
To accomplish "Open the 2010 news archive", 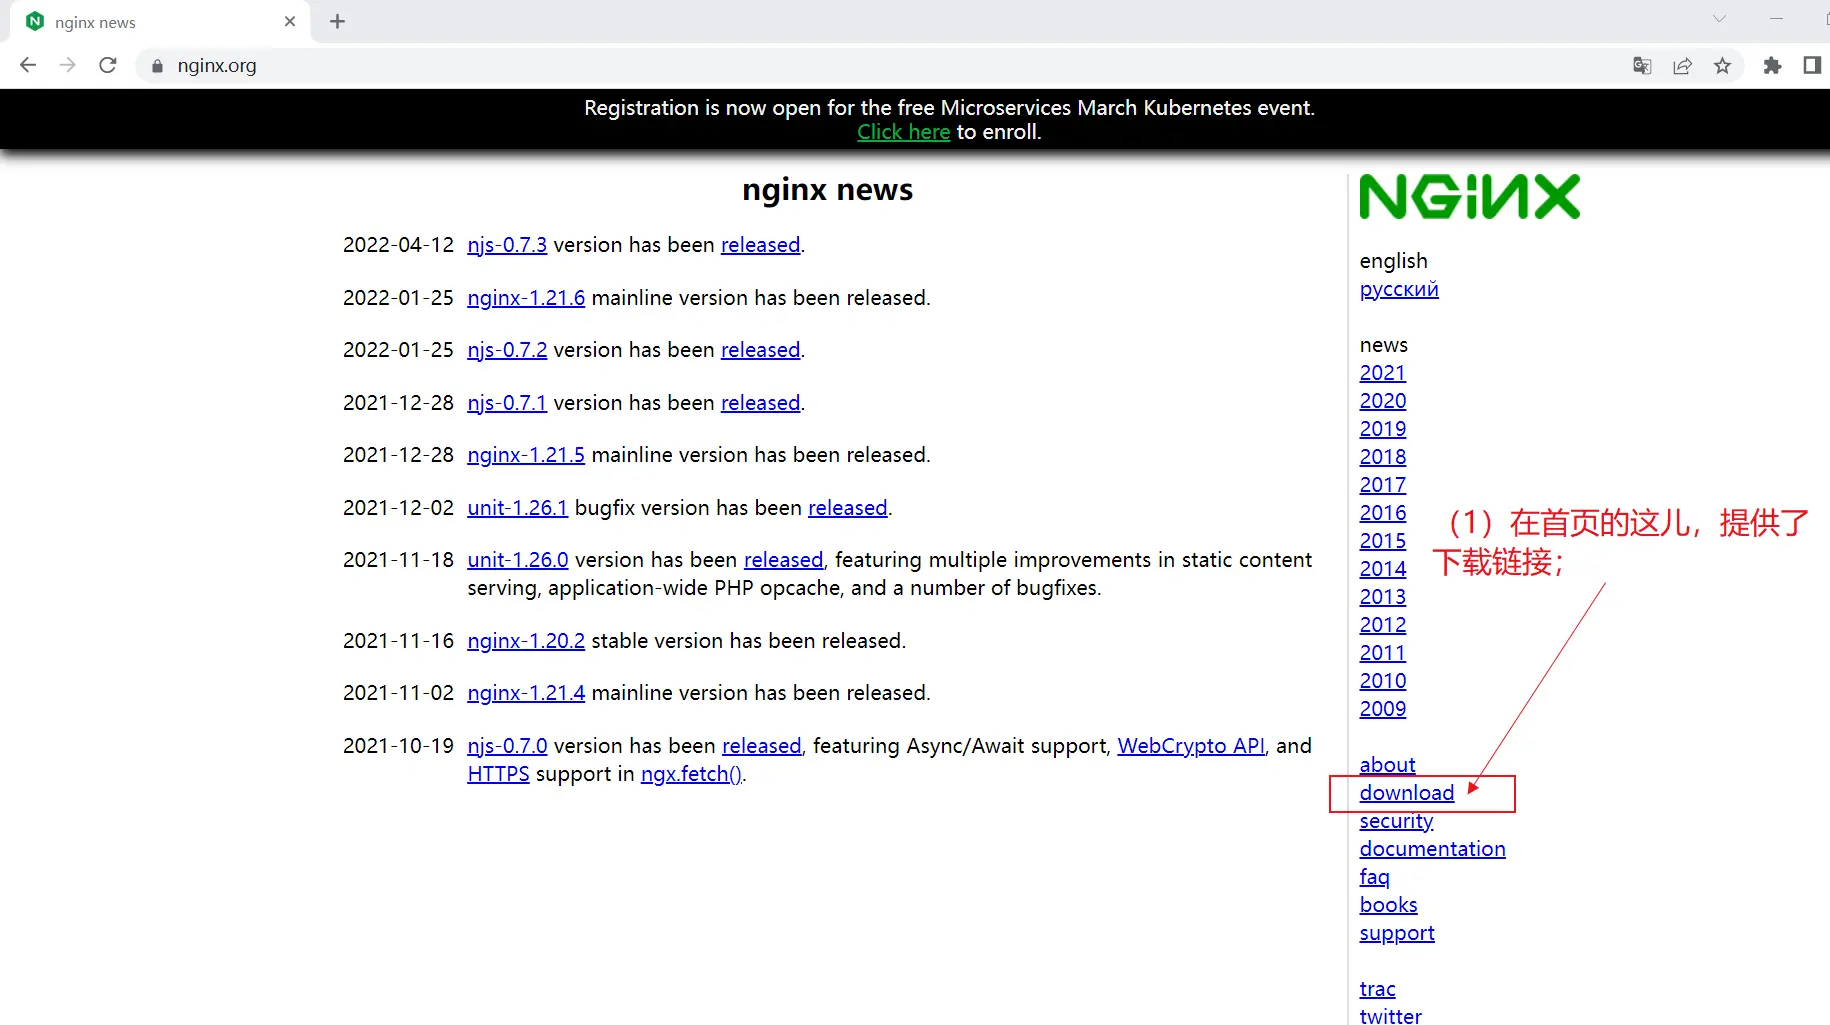I will pyautogui.click(x=1383, y=681).
